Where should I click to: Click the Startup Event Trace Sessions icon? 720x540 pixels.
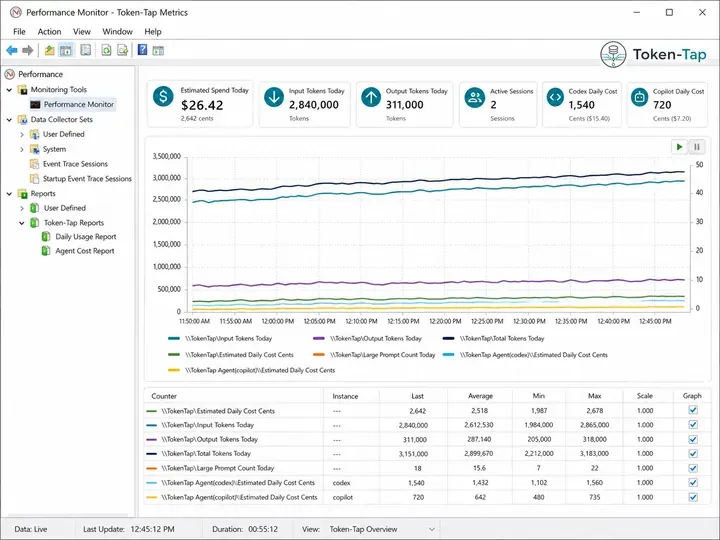point(34,179)
